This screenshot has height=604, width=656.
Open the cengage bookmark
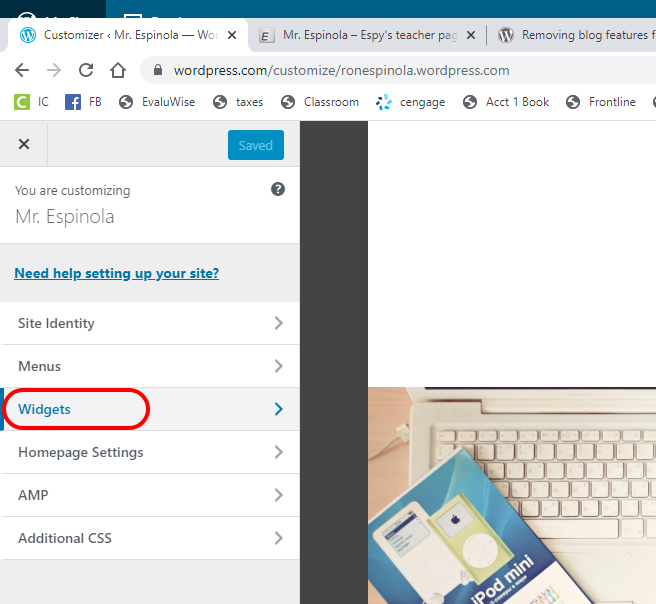411,102
